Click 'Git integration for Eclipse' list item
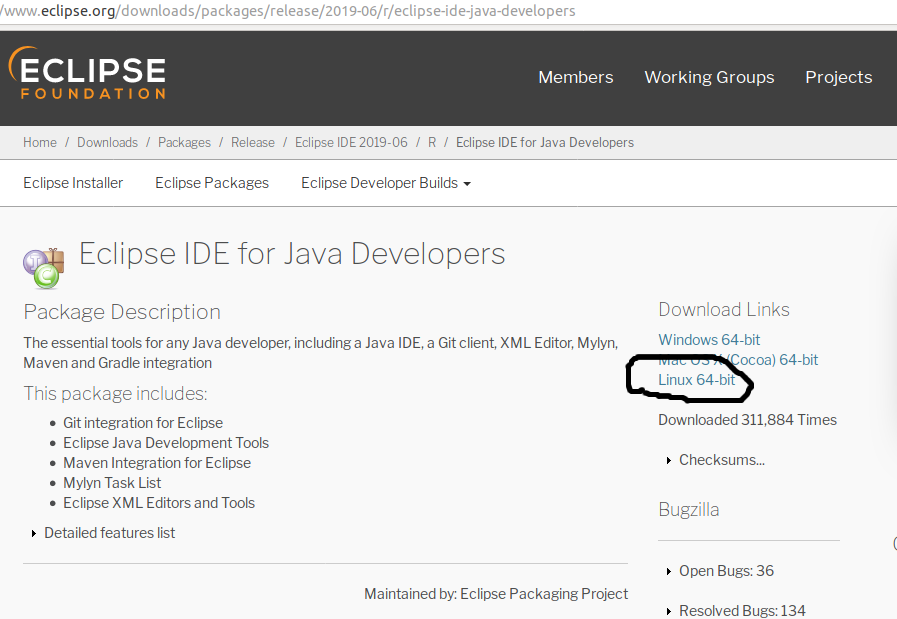 143,423
